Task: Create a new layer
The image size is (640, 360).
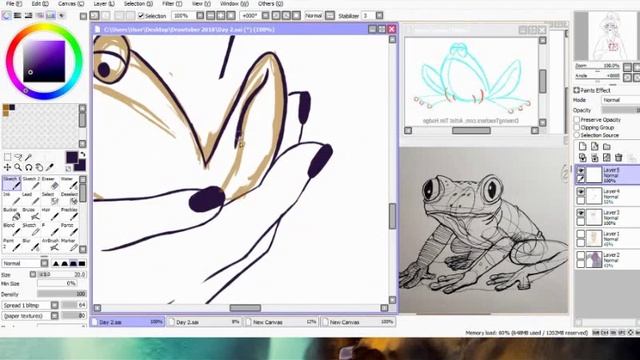Action: point(582,147)
